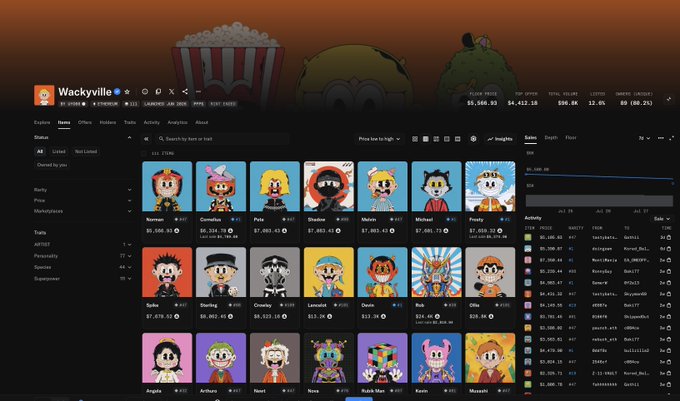Open the Price low to high sort dropdown

379,139
